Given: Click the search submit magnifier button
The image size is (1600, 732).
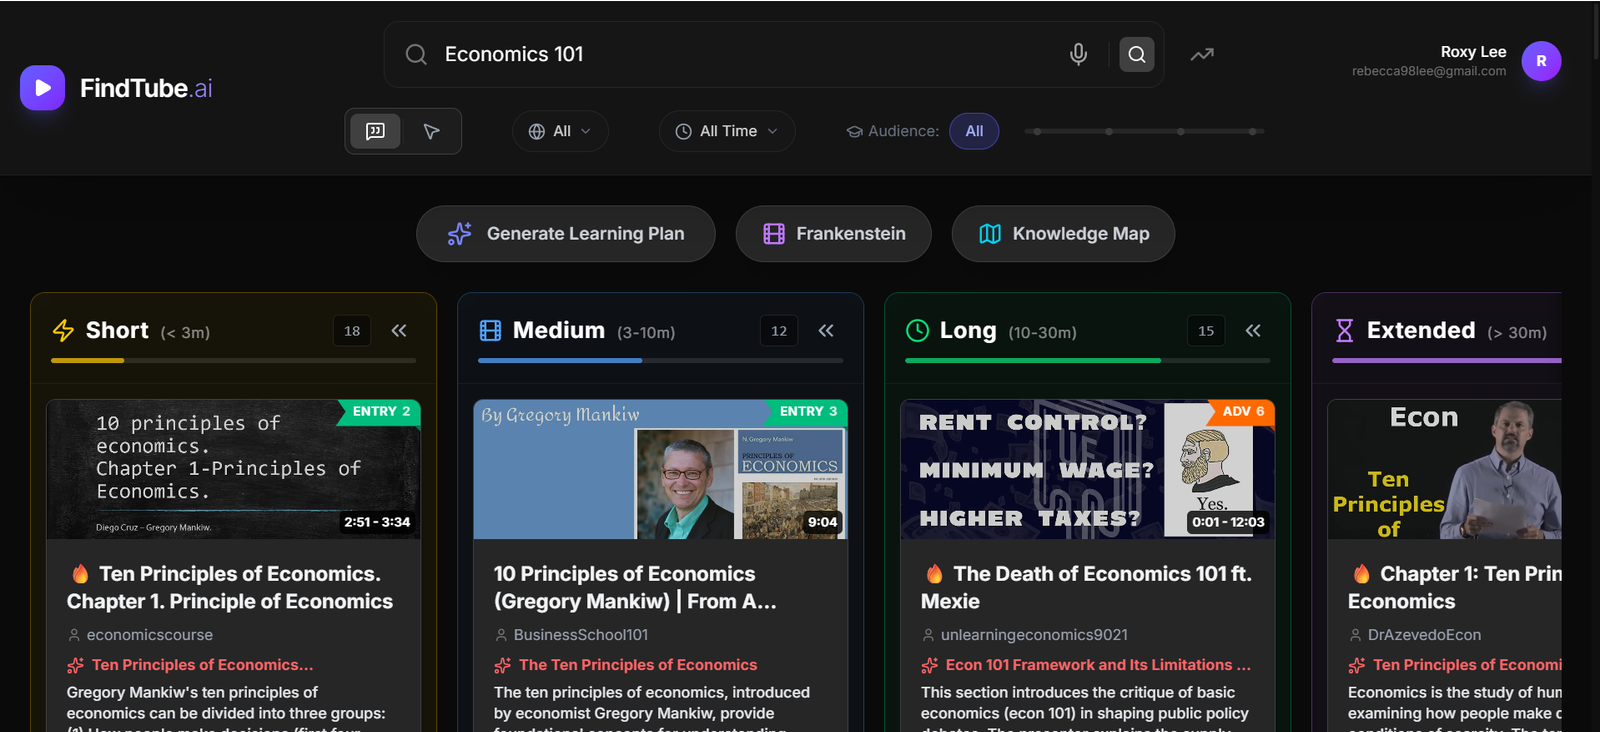Looking at the screenshot, I should point(1136,54).
